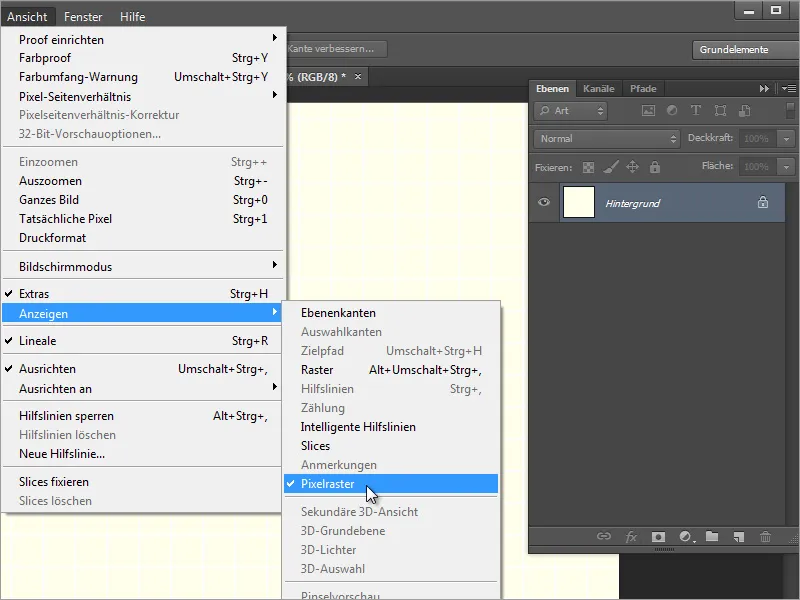Open the Fläche fill dropdown arrow
Viewport: 800px width, 600px height.
(x=786, y=167)
